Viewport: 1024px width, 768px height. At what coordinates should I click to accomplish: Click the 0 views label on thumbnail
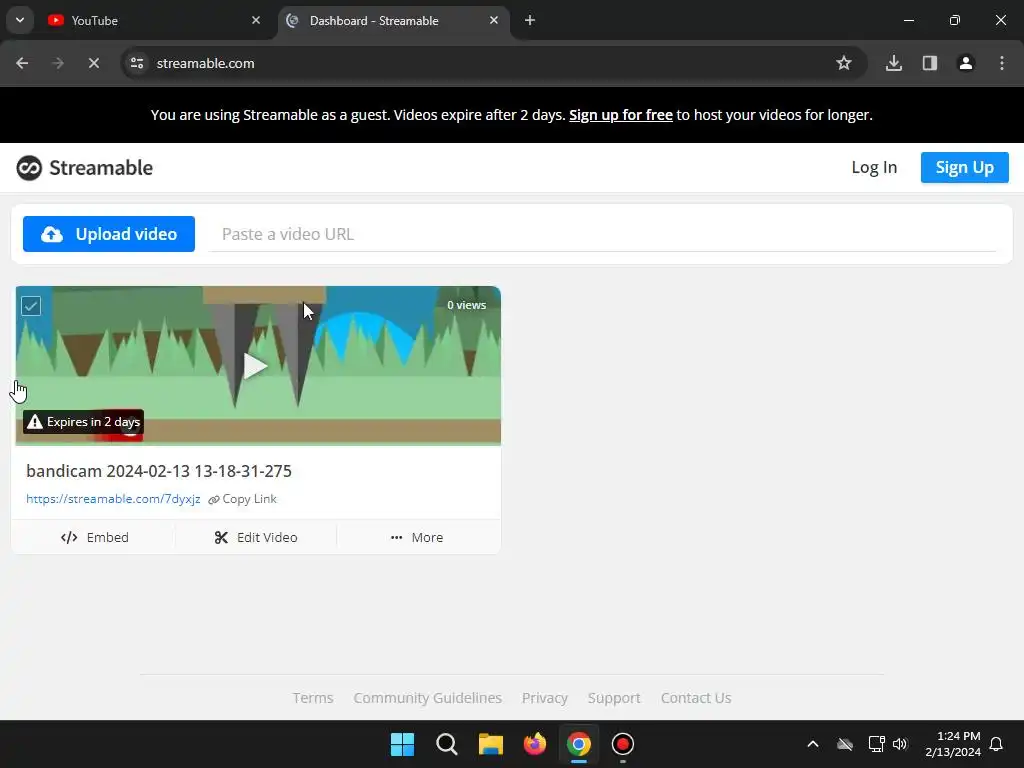(466, 305)
